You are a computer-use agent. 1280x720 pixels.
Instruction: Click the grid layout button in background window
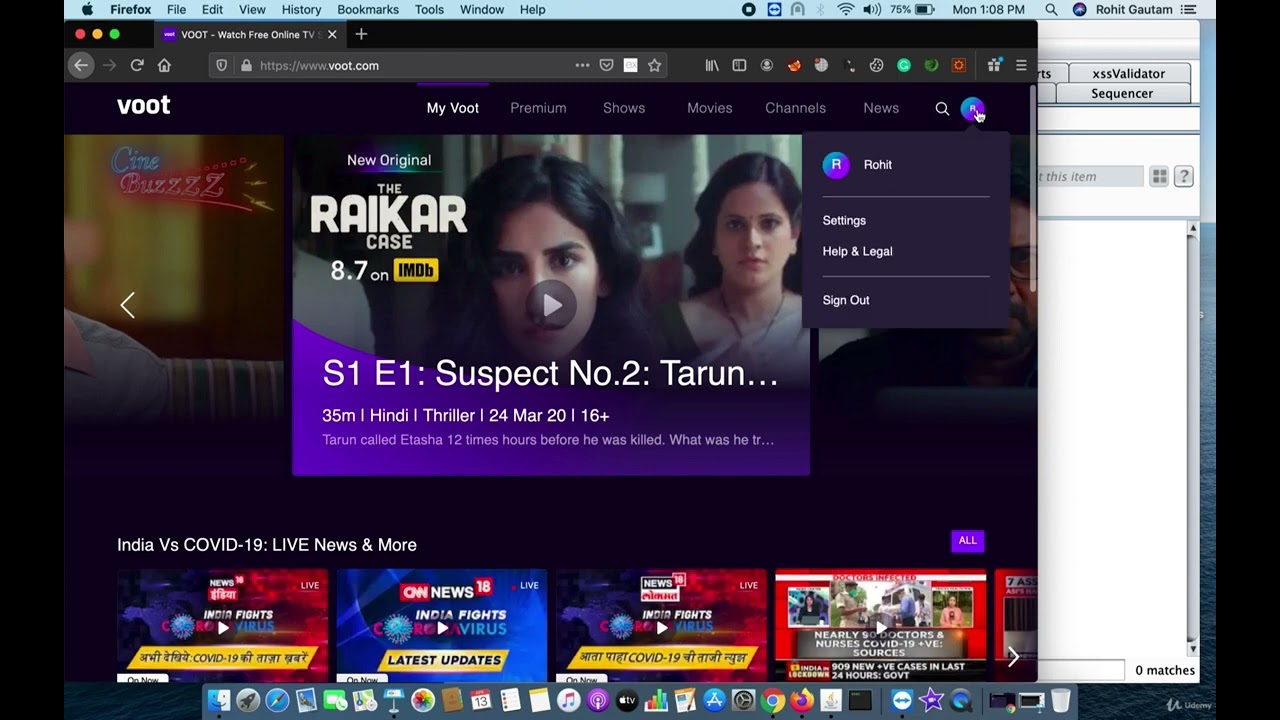pos(1159,177)
